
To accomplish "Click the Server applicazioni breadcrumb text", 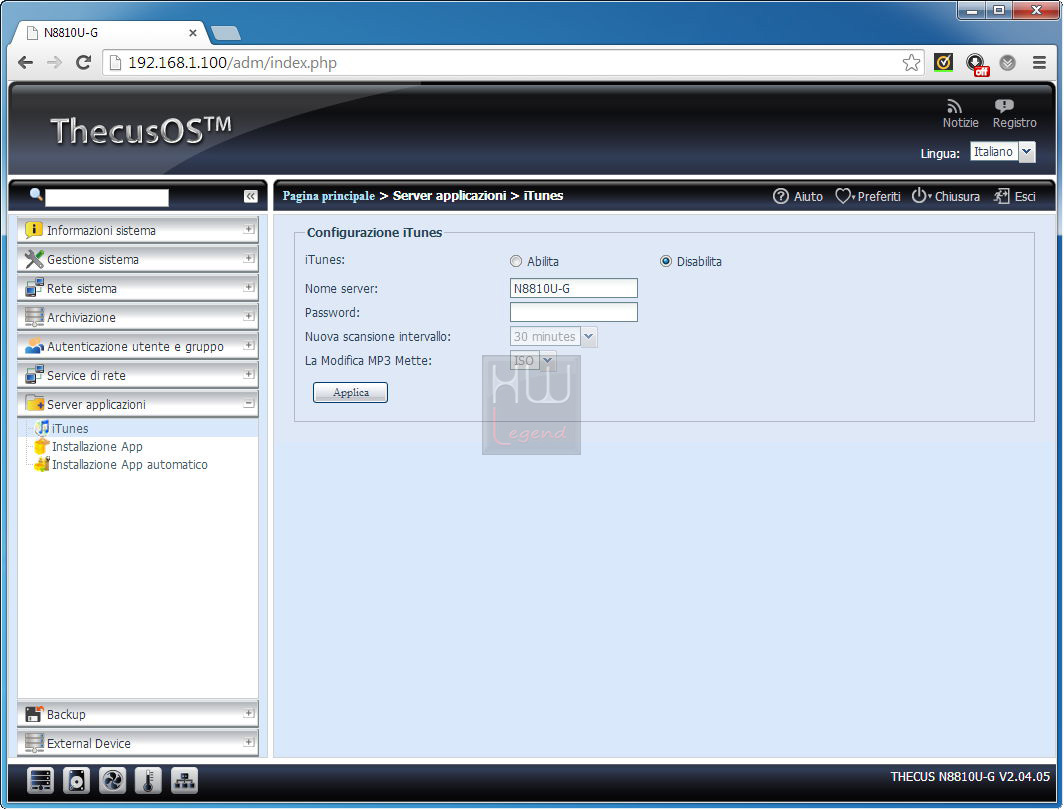I will coord(449,195).
